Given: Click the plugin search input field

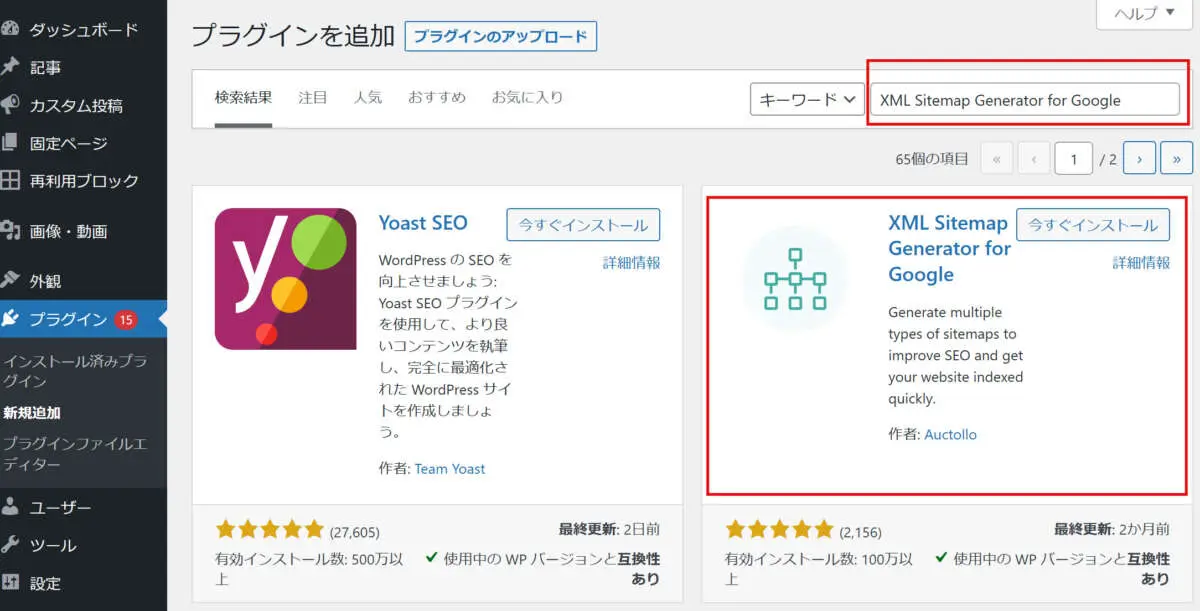Looking at the screenshot, I should pos(1026,99).
